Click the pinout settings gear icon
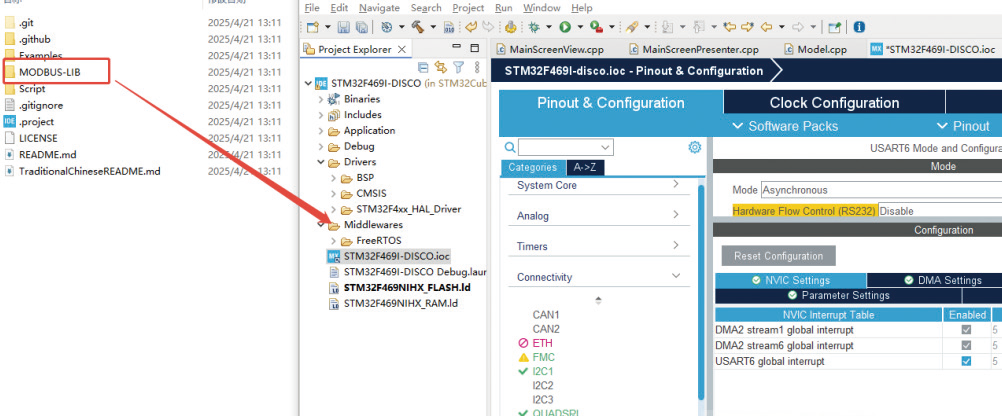Screen dimensions: 1002x416 [x=695, y=147]
